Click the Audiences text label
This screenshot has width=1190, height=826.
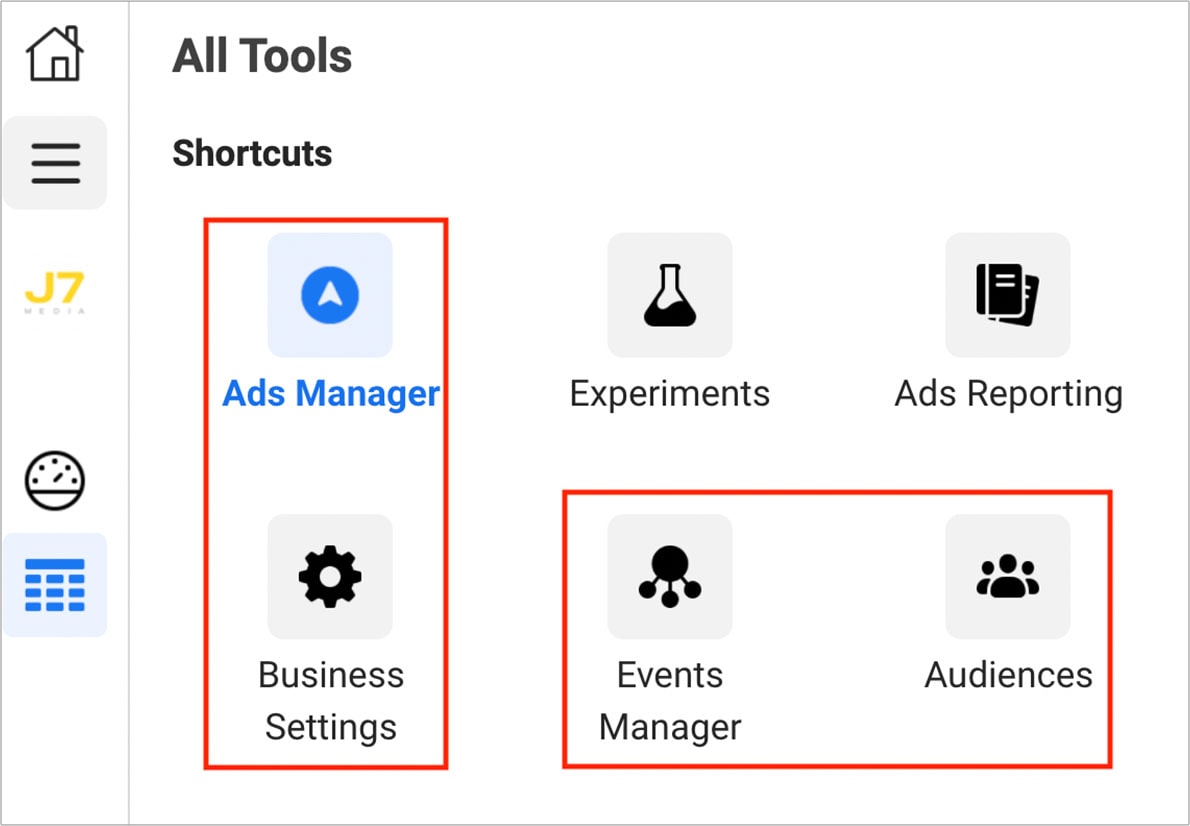1007,675
